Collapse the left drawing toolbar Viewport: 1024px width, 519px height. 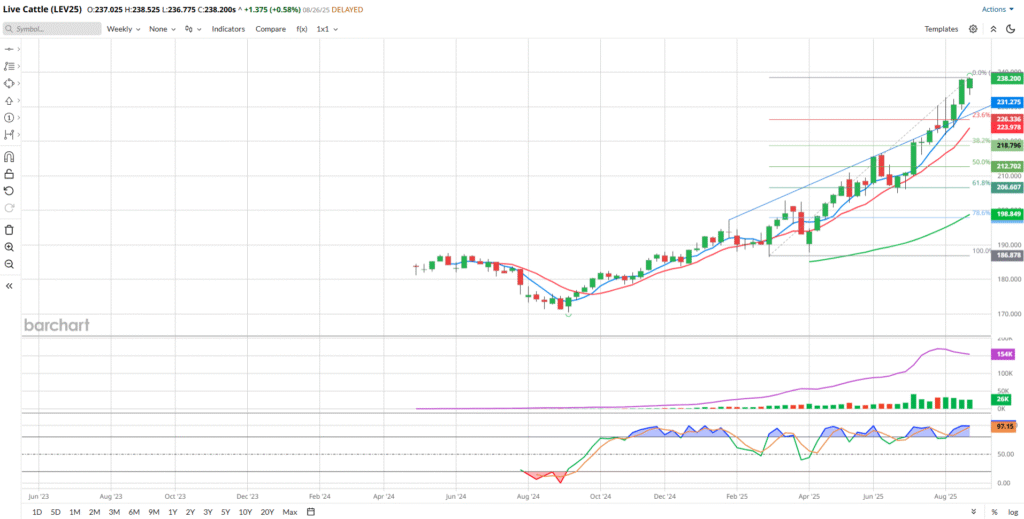click(x=9, y=286)
